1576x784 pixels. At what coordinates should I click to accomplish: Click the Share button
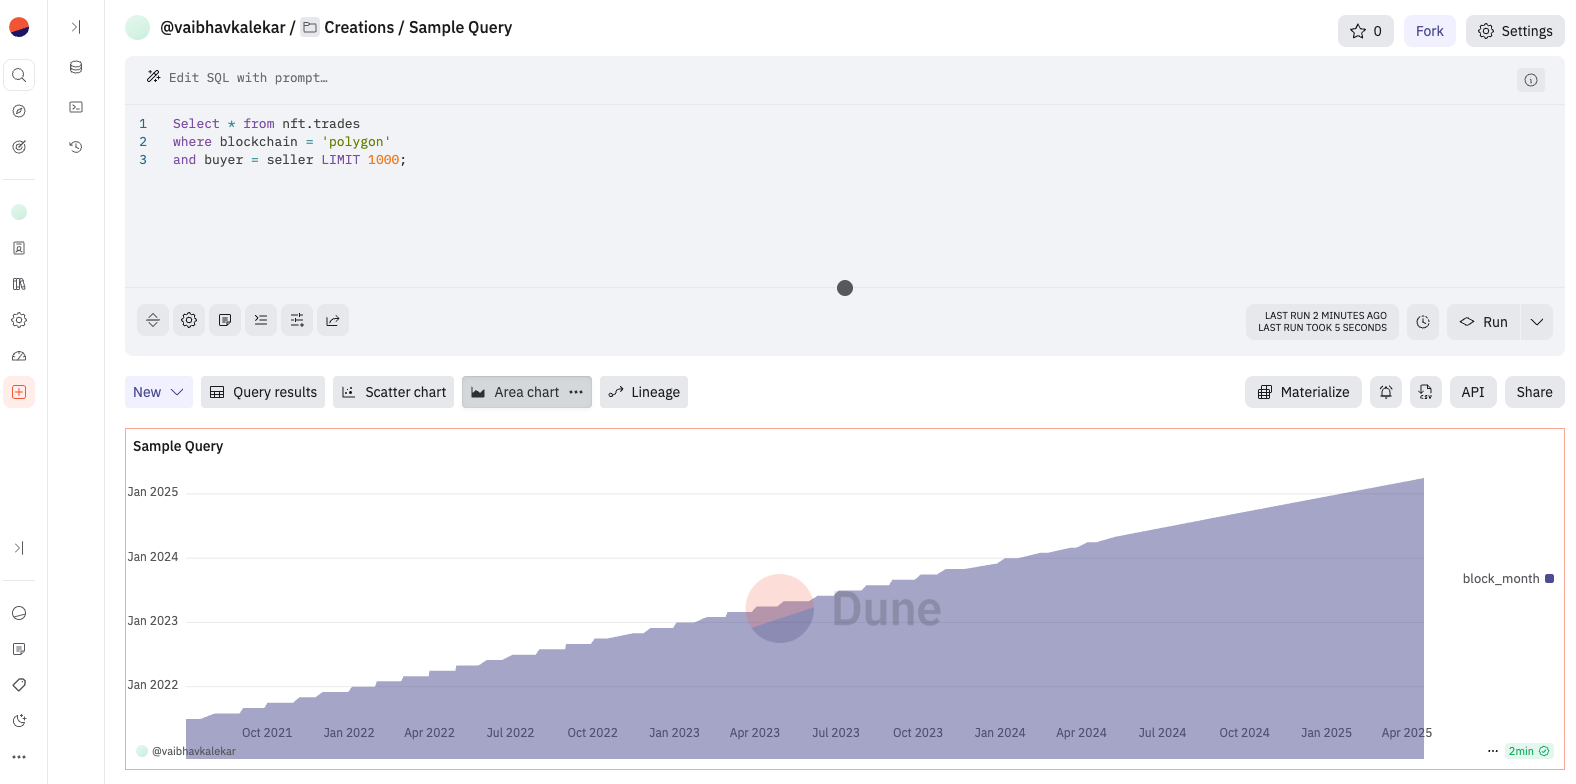pyautogui.click(x=1535, y=392)
